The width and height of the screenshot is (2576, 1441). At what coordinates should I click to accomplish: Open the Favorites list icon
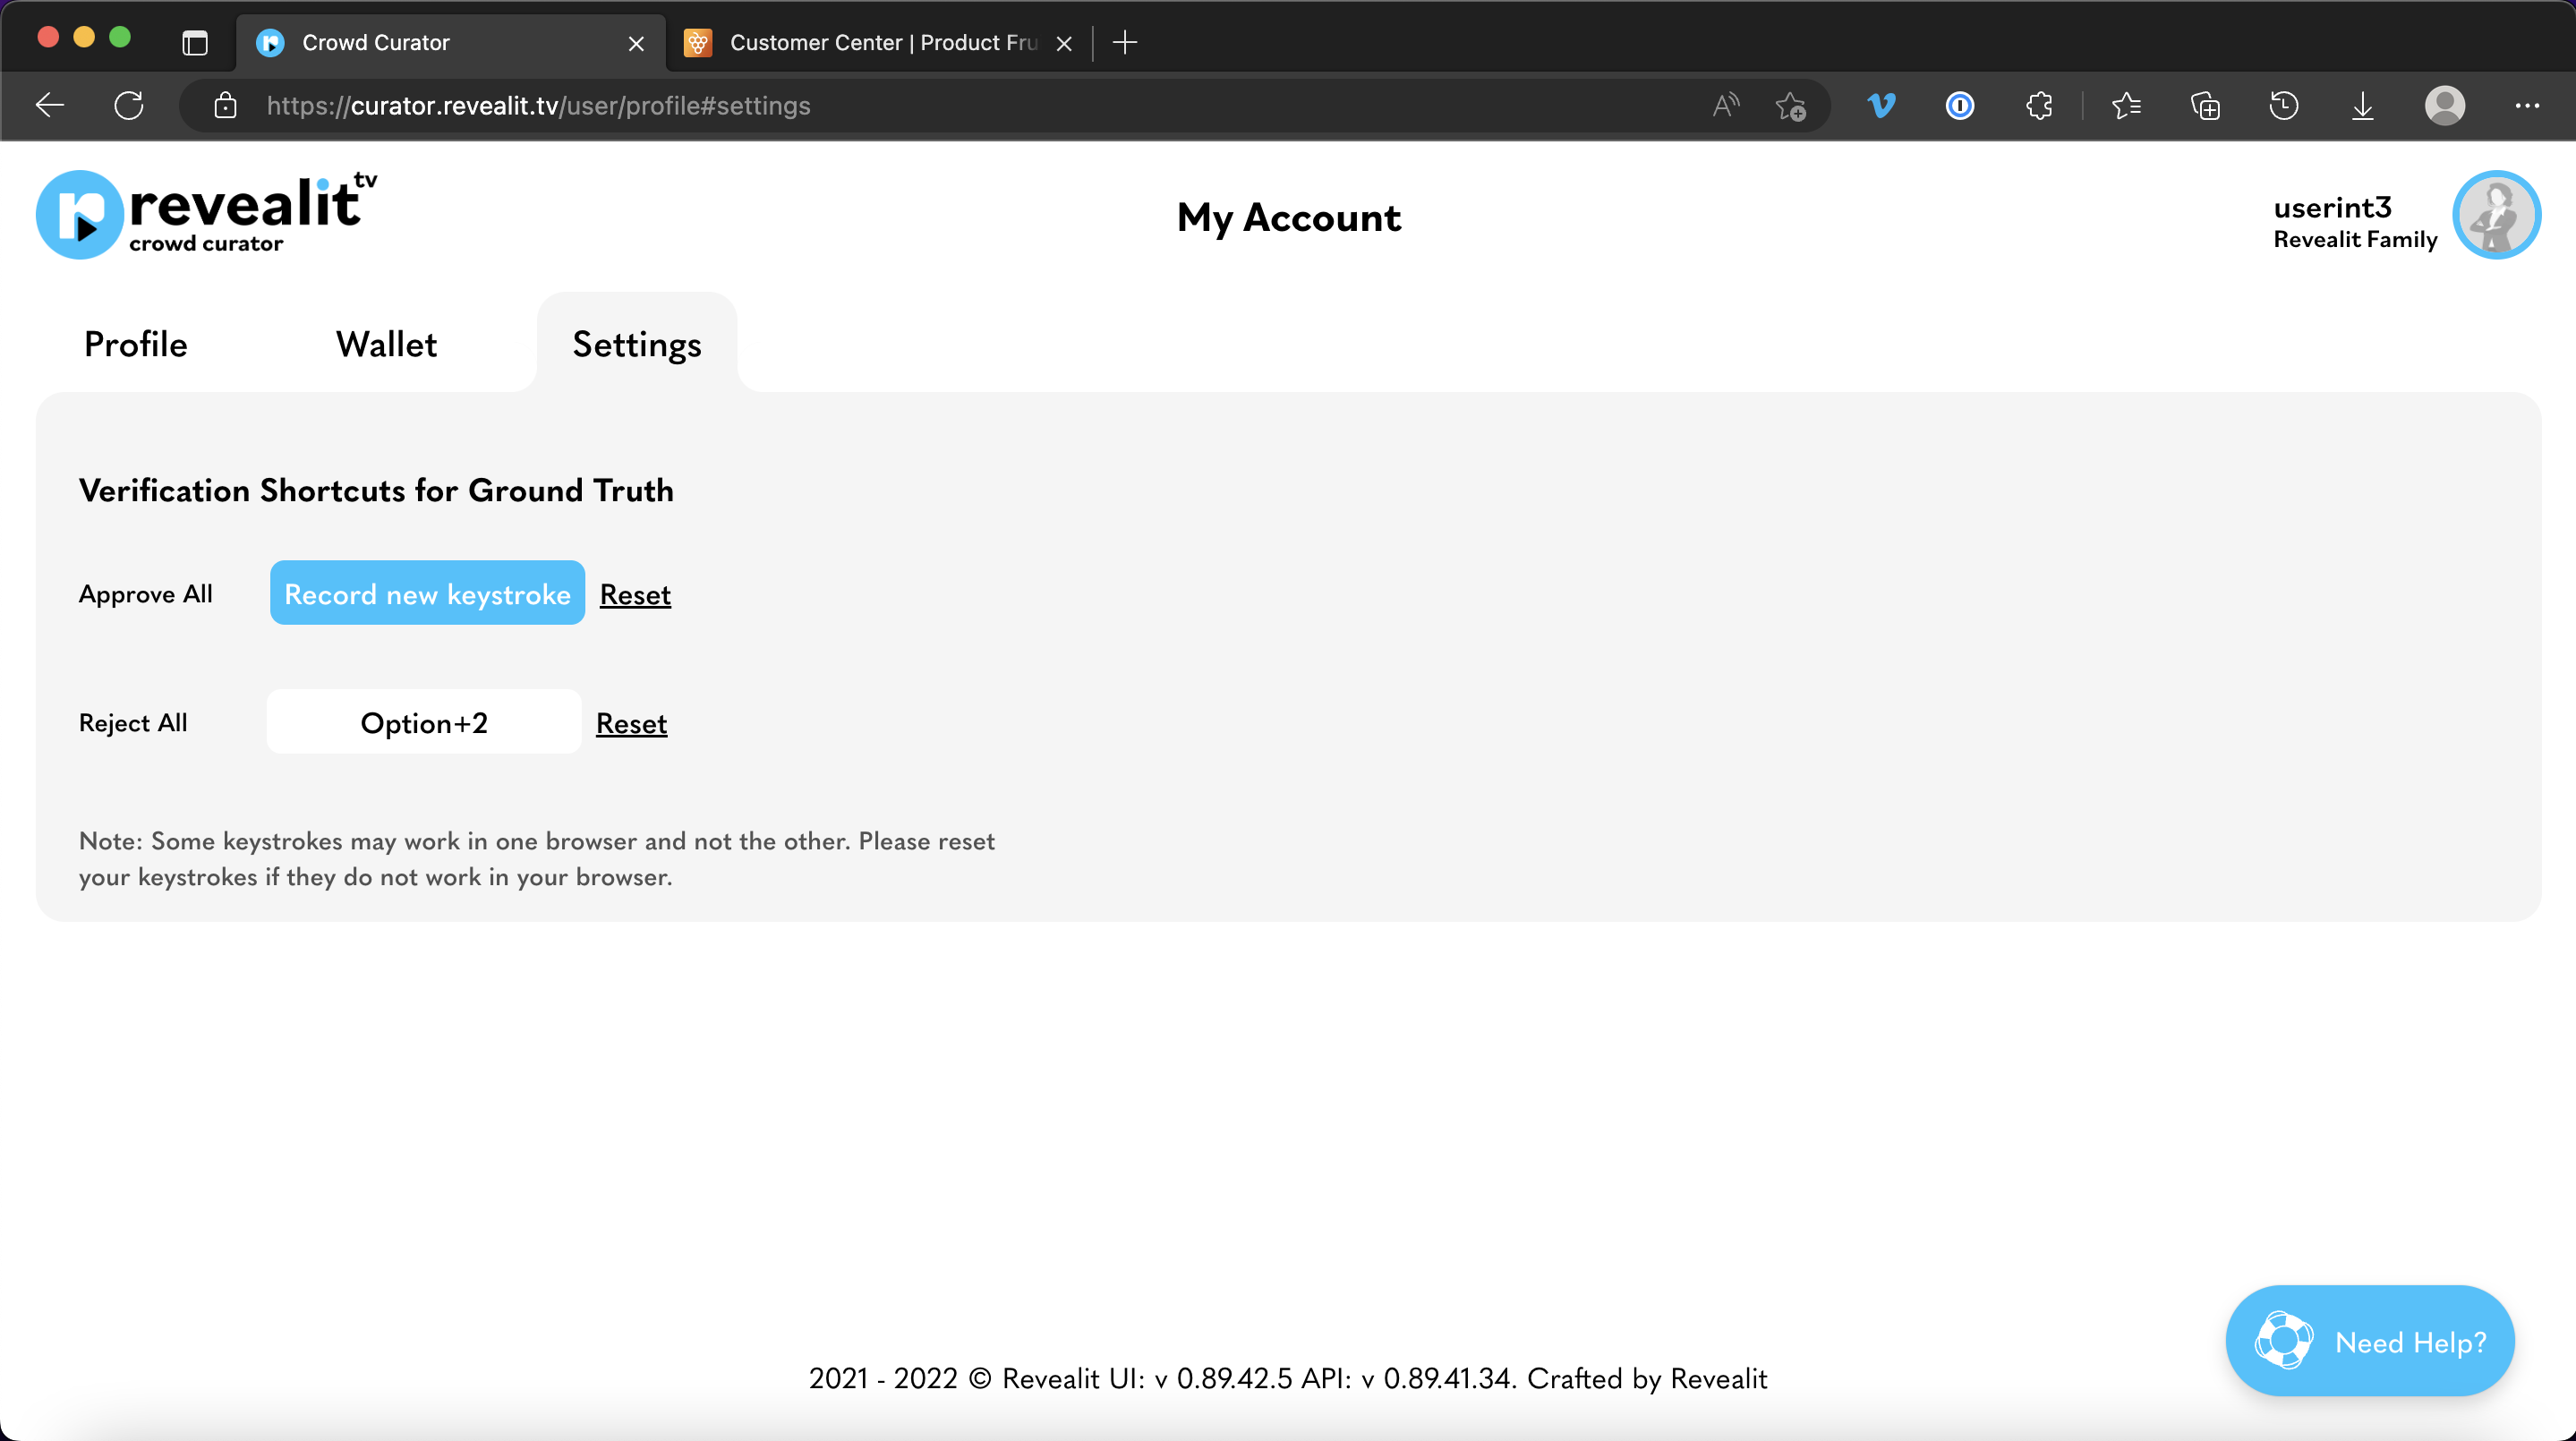point(2126,105)
